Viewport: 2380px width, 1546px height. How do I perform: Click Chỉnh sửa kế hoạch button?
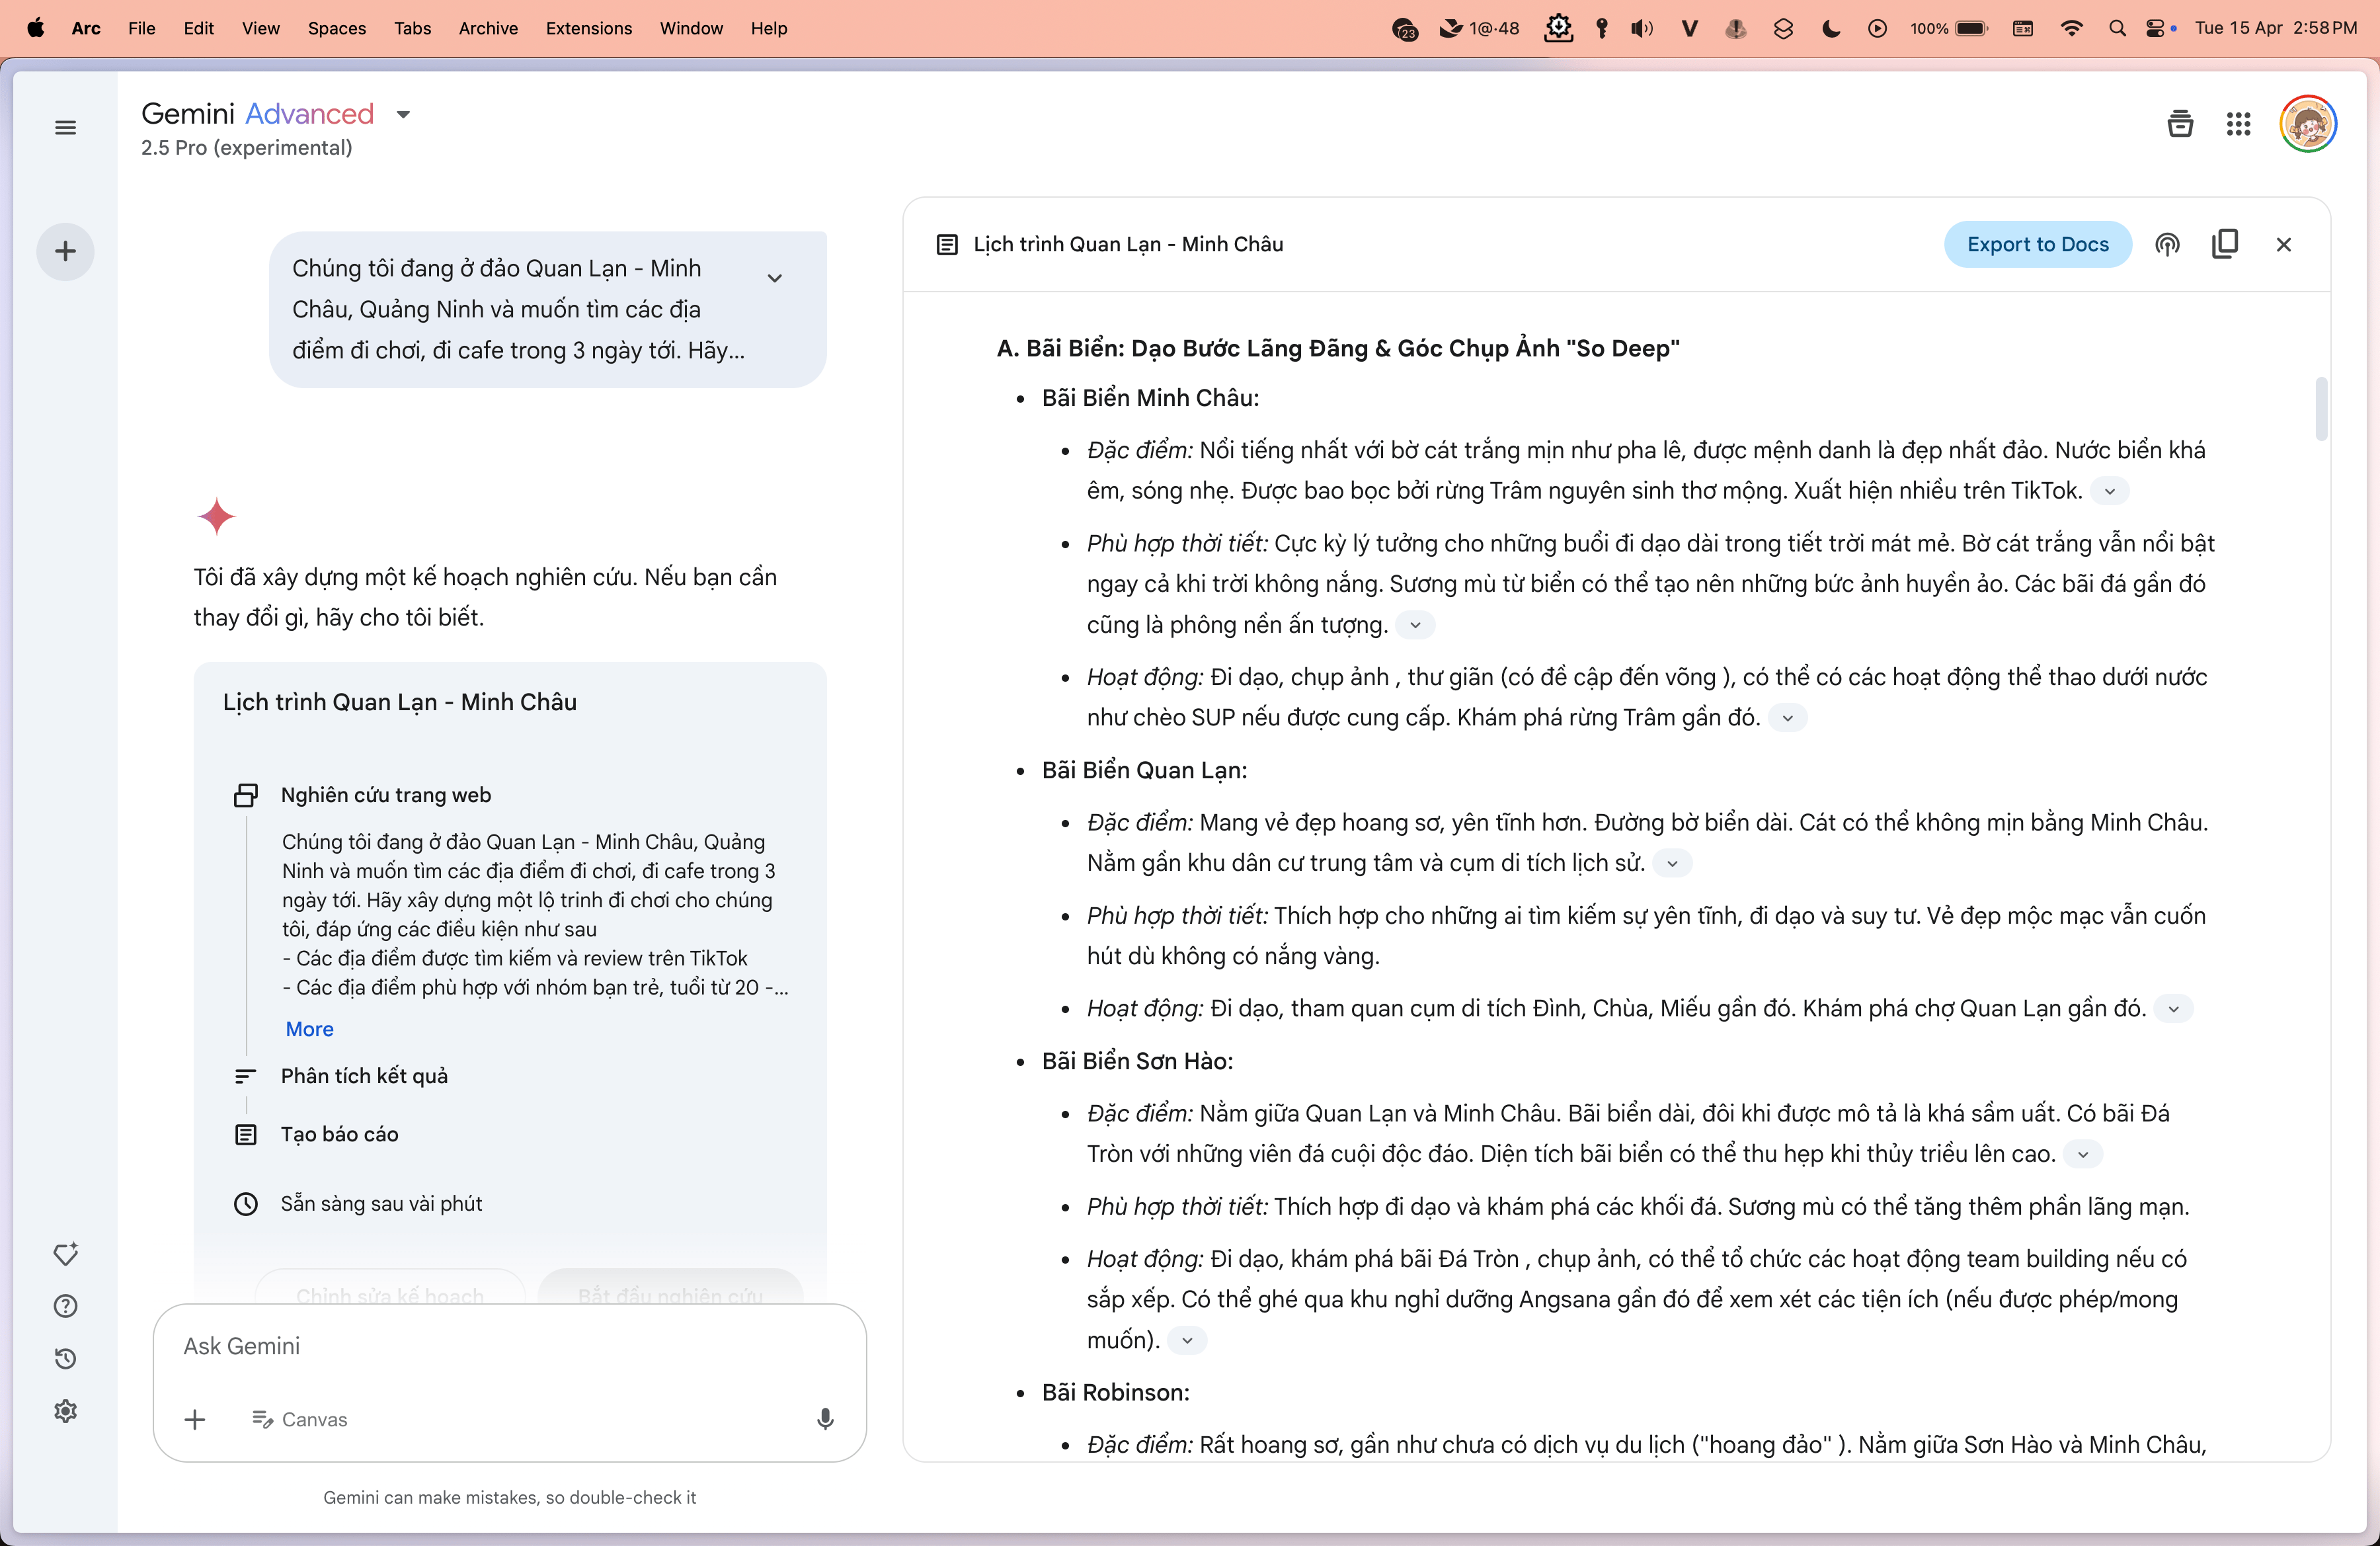point(390,1295)
